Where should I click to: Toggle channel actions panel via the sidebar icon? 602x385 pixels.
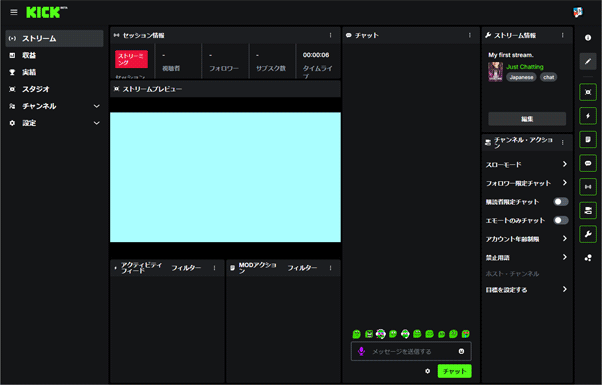pos(588,211)
